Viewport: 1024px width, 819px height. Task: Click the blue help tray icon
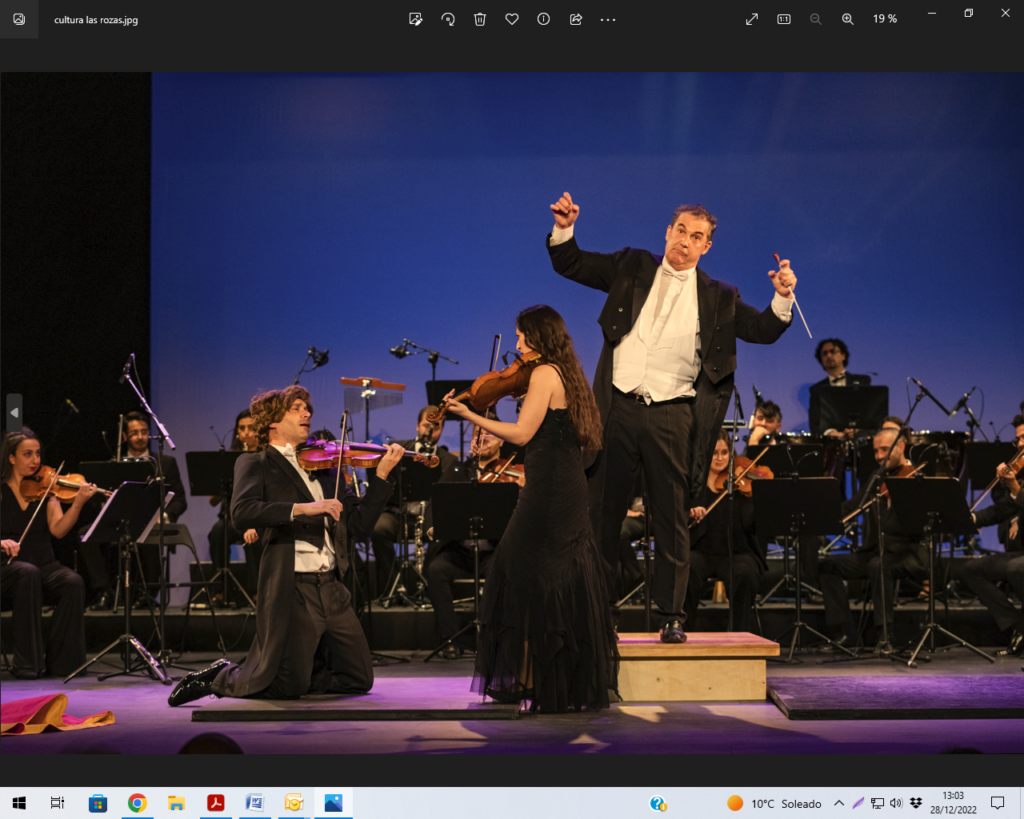point(658,803)
